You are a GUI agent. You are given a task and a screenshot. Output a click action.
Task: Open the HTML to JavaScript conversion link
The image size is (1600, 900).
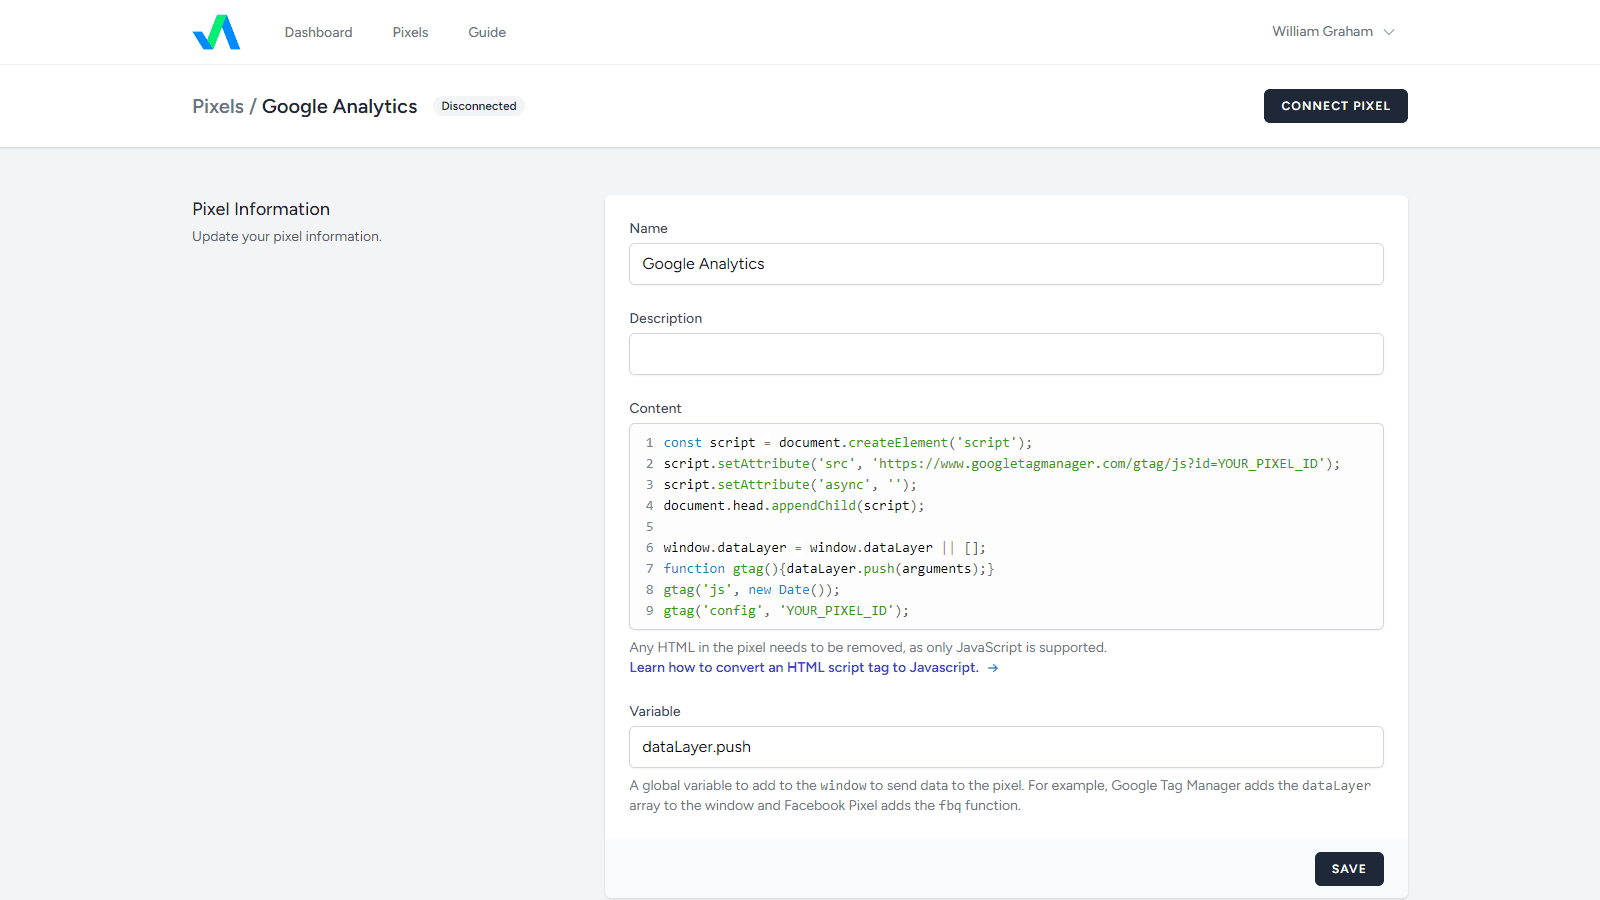coord(804,668)
